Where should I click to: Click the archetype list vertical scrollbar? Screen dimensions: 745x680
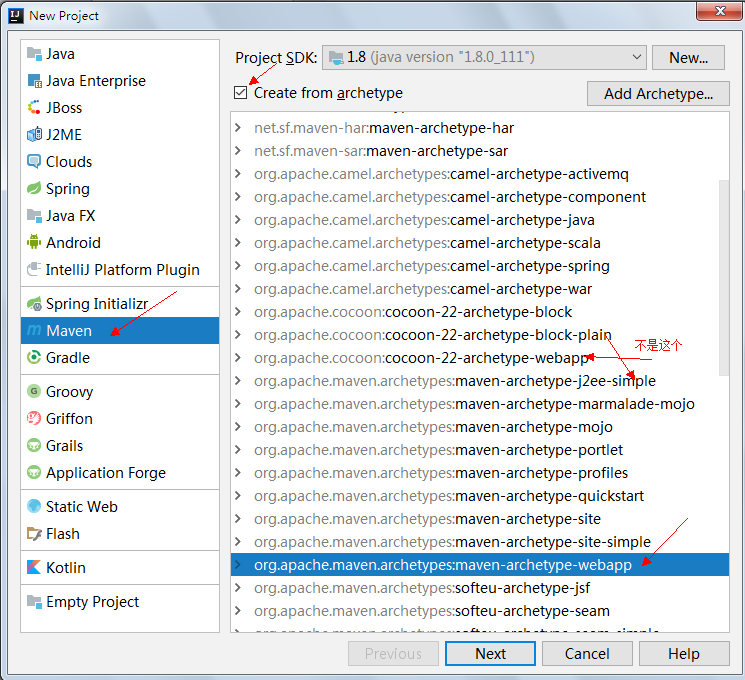click(x=724, y=278)
